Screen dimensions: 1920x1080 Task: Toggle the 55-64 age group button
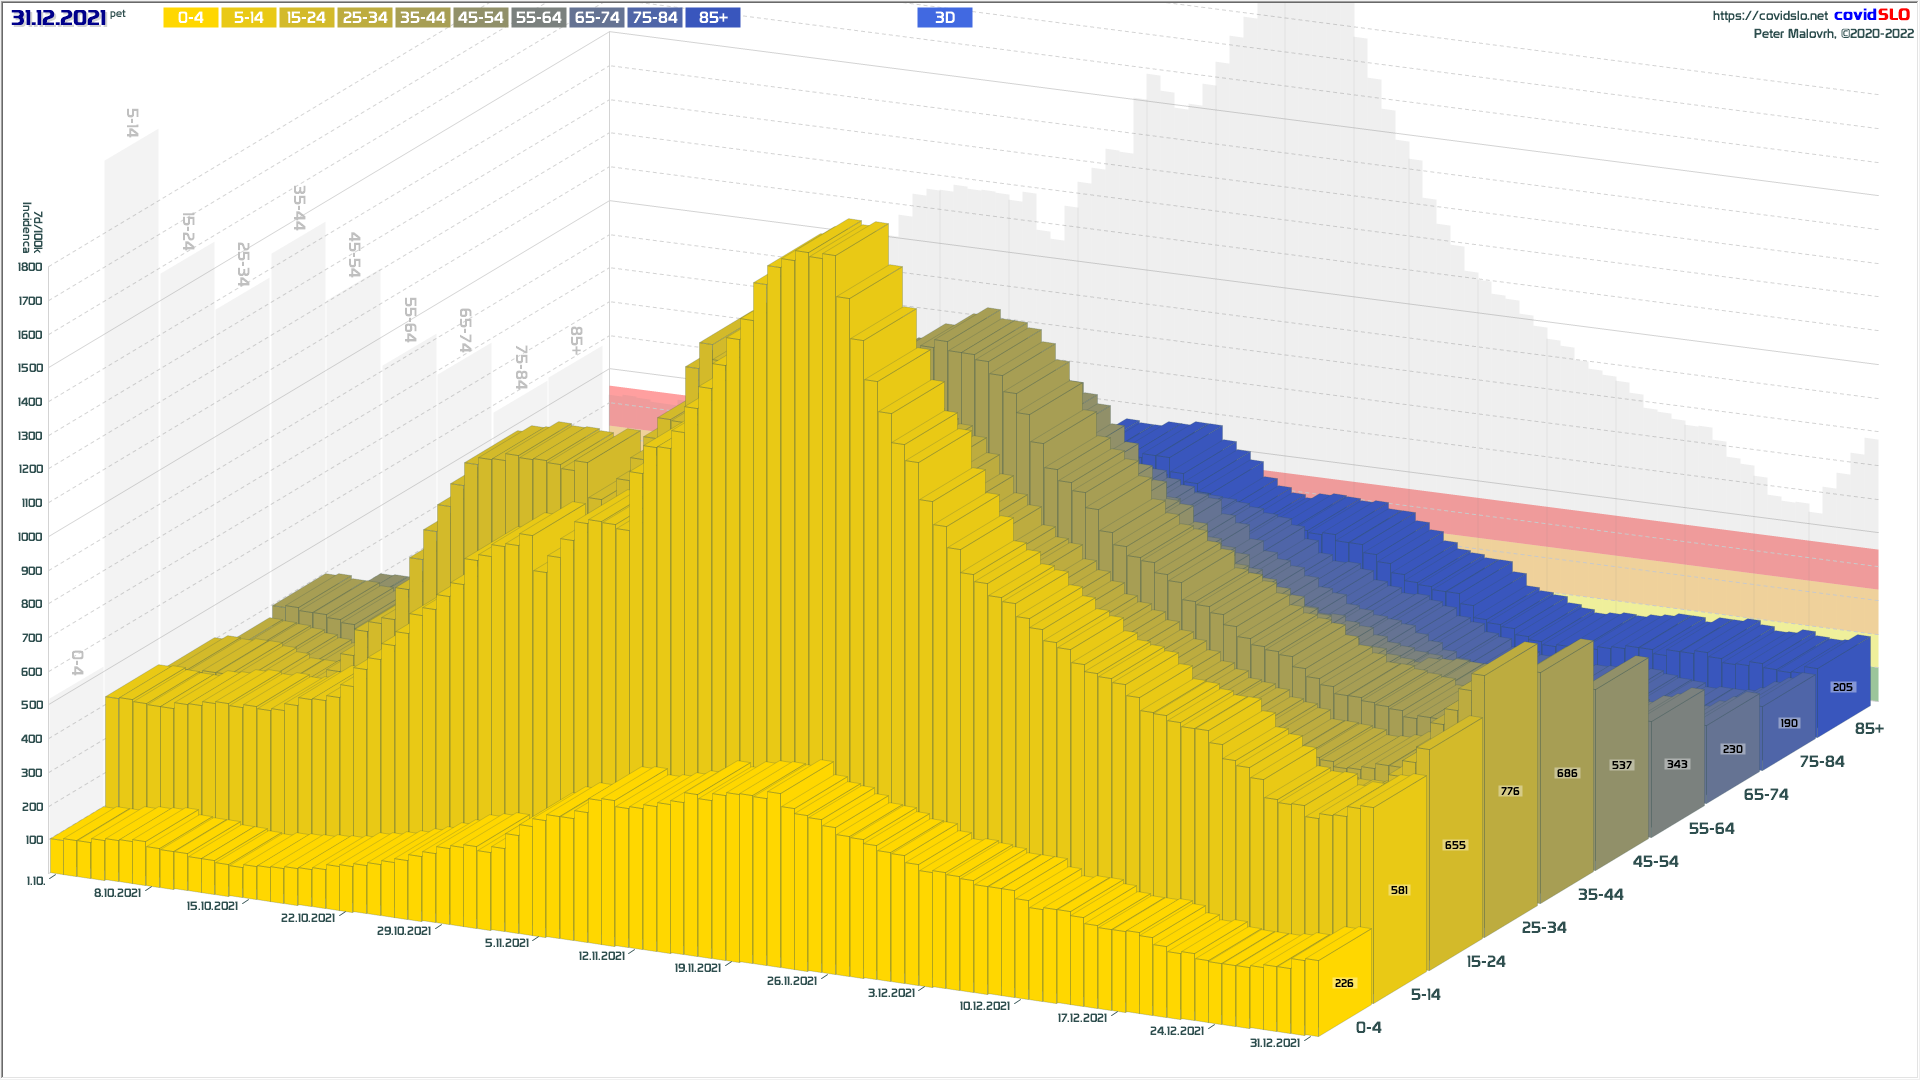[x=539, y=18]
